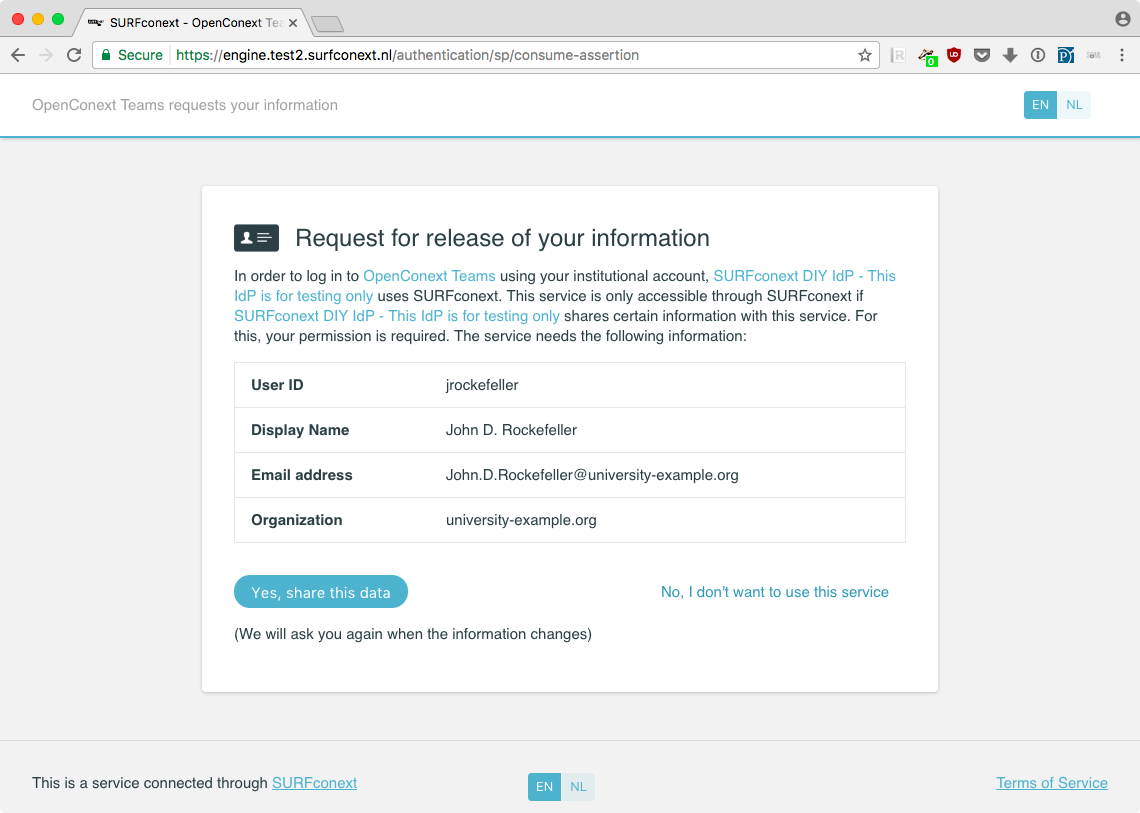Click the ID card icon beside the heading
This screenshot has height=813, width=1140.
(256, 238)
